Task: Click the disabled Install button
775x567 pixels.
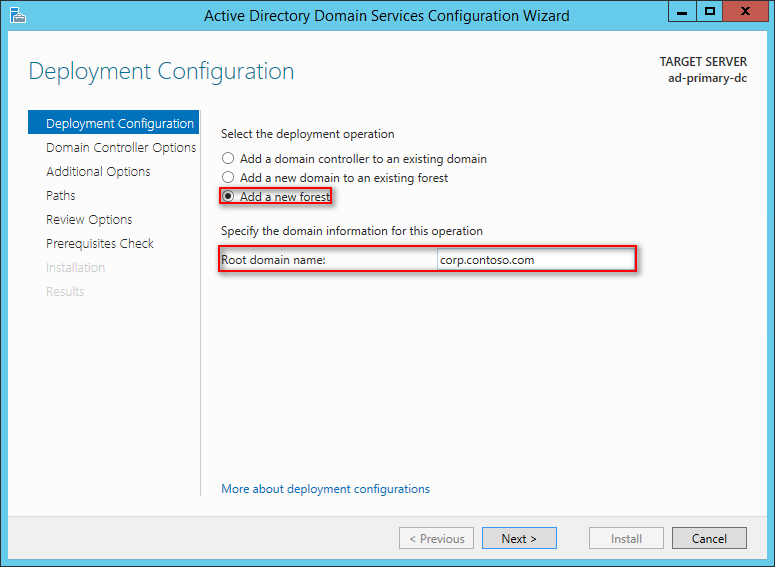Action: click(x=626, y=538)
